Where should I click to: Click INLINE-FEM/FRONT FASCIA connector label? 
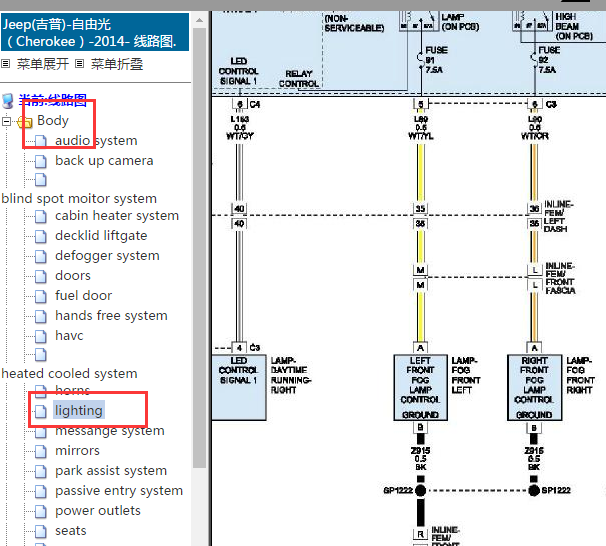point(560,278)
